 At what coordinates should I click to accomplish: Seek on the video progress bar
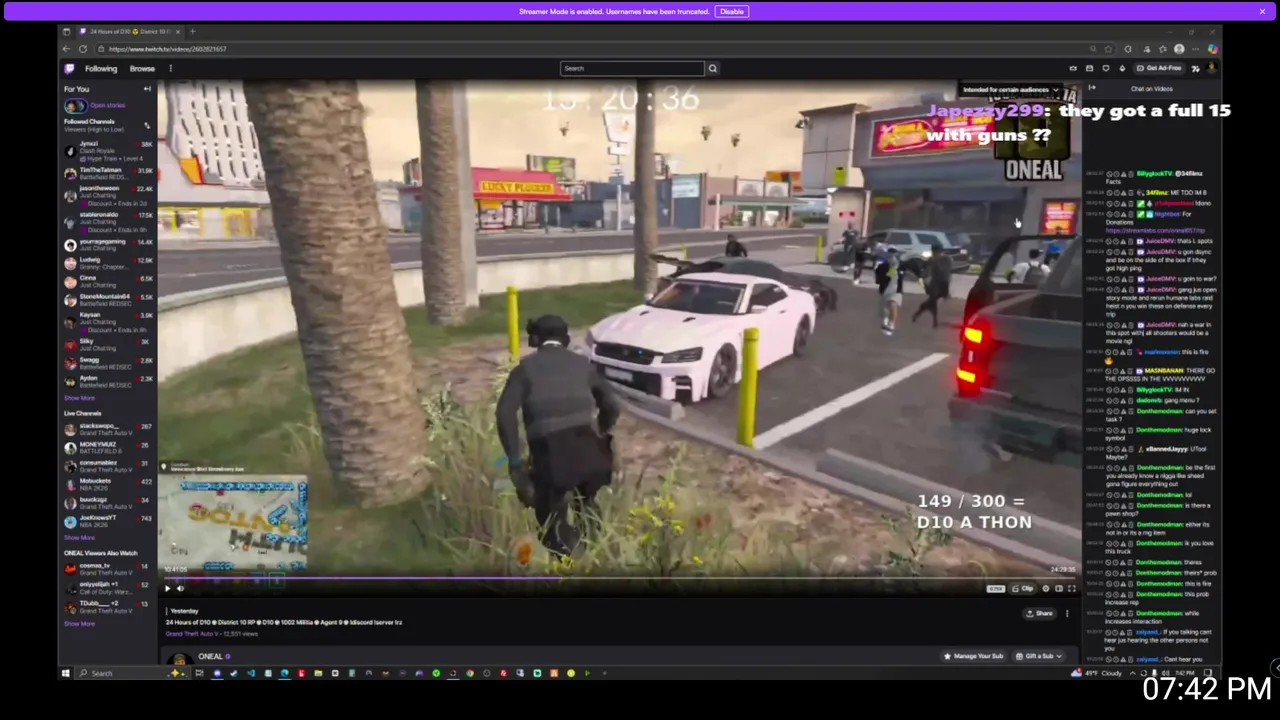pyautogui.click(x=620, y=578)
